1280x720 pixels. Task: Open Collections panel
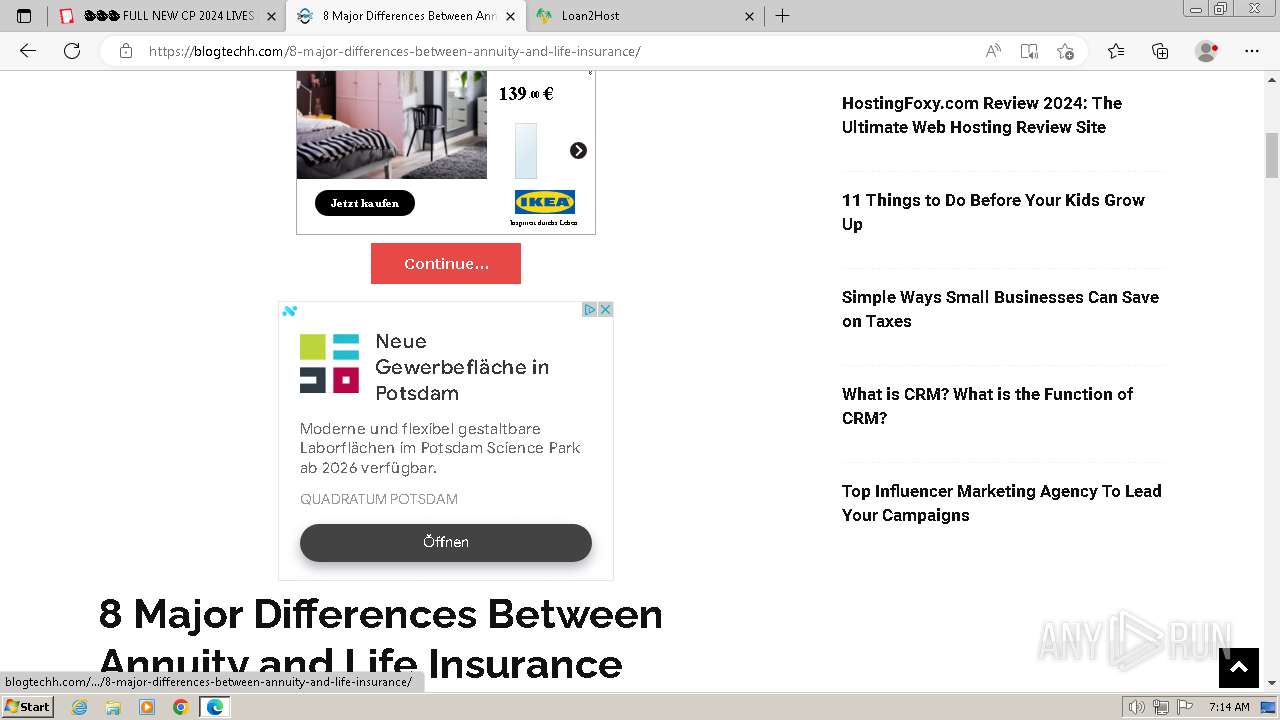coord(1160,51)
